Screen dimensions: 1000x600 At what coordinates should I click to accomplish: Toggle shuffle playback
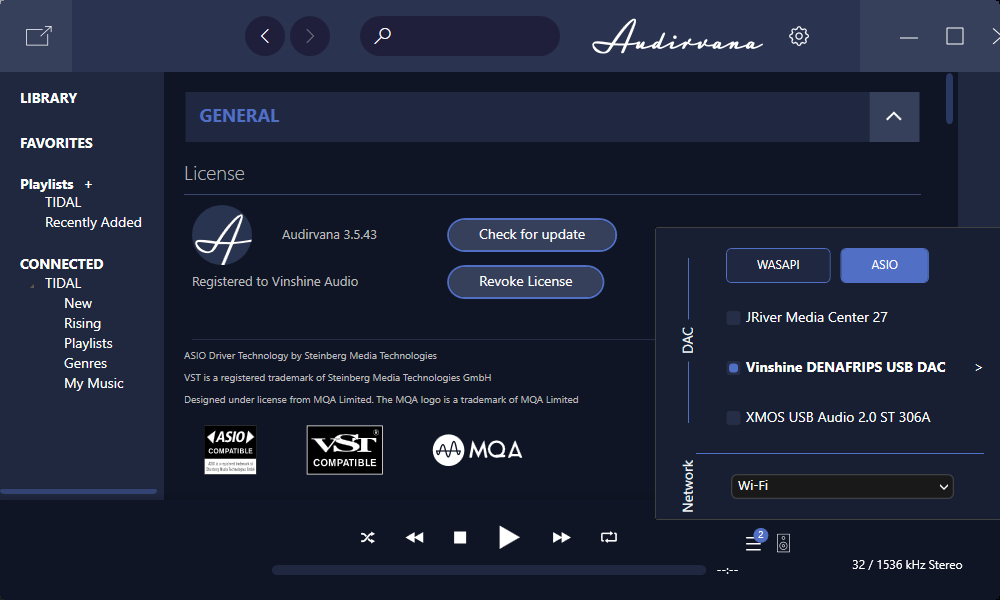click(367, 538)
